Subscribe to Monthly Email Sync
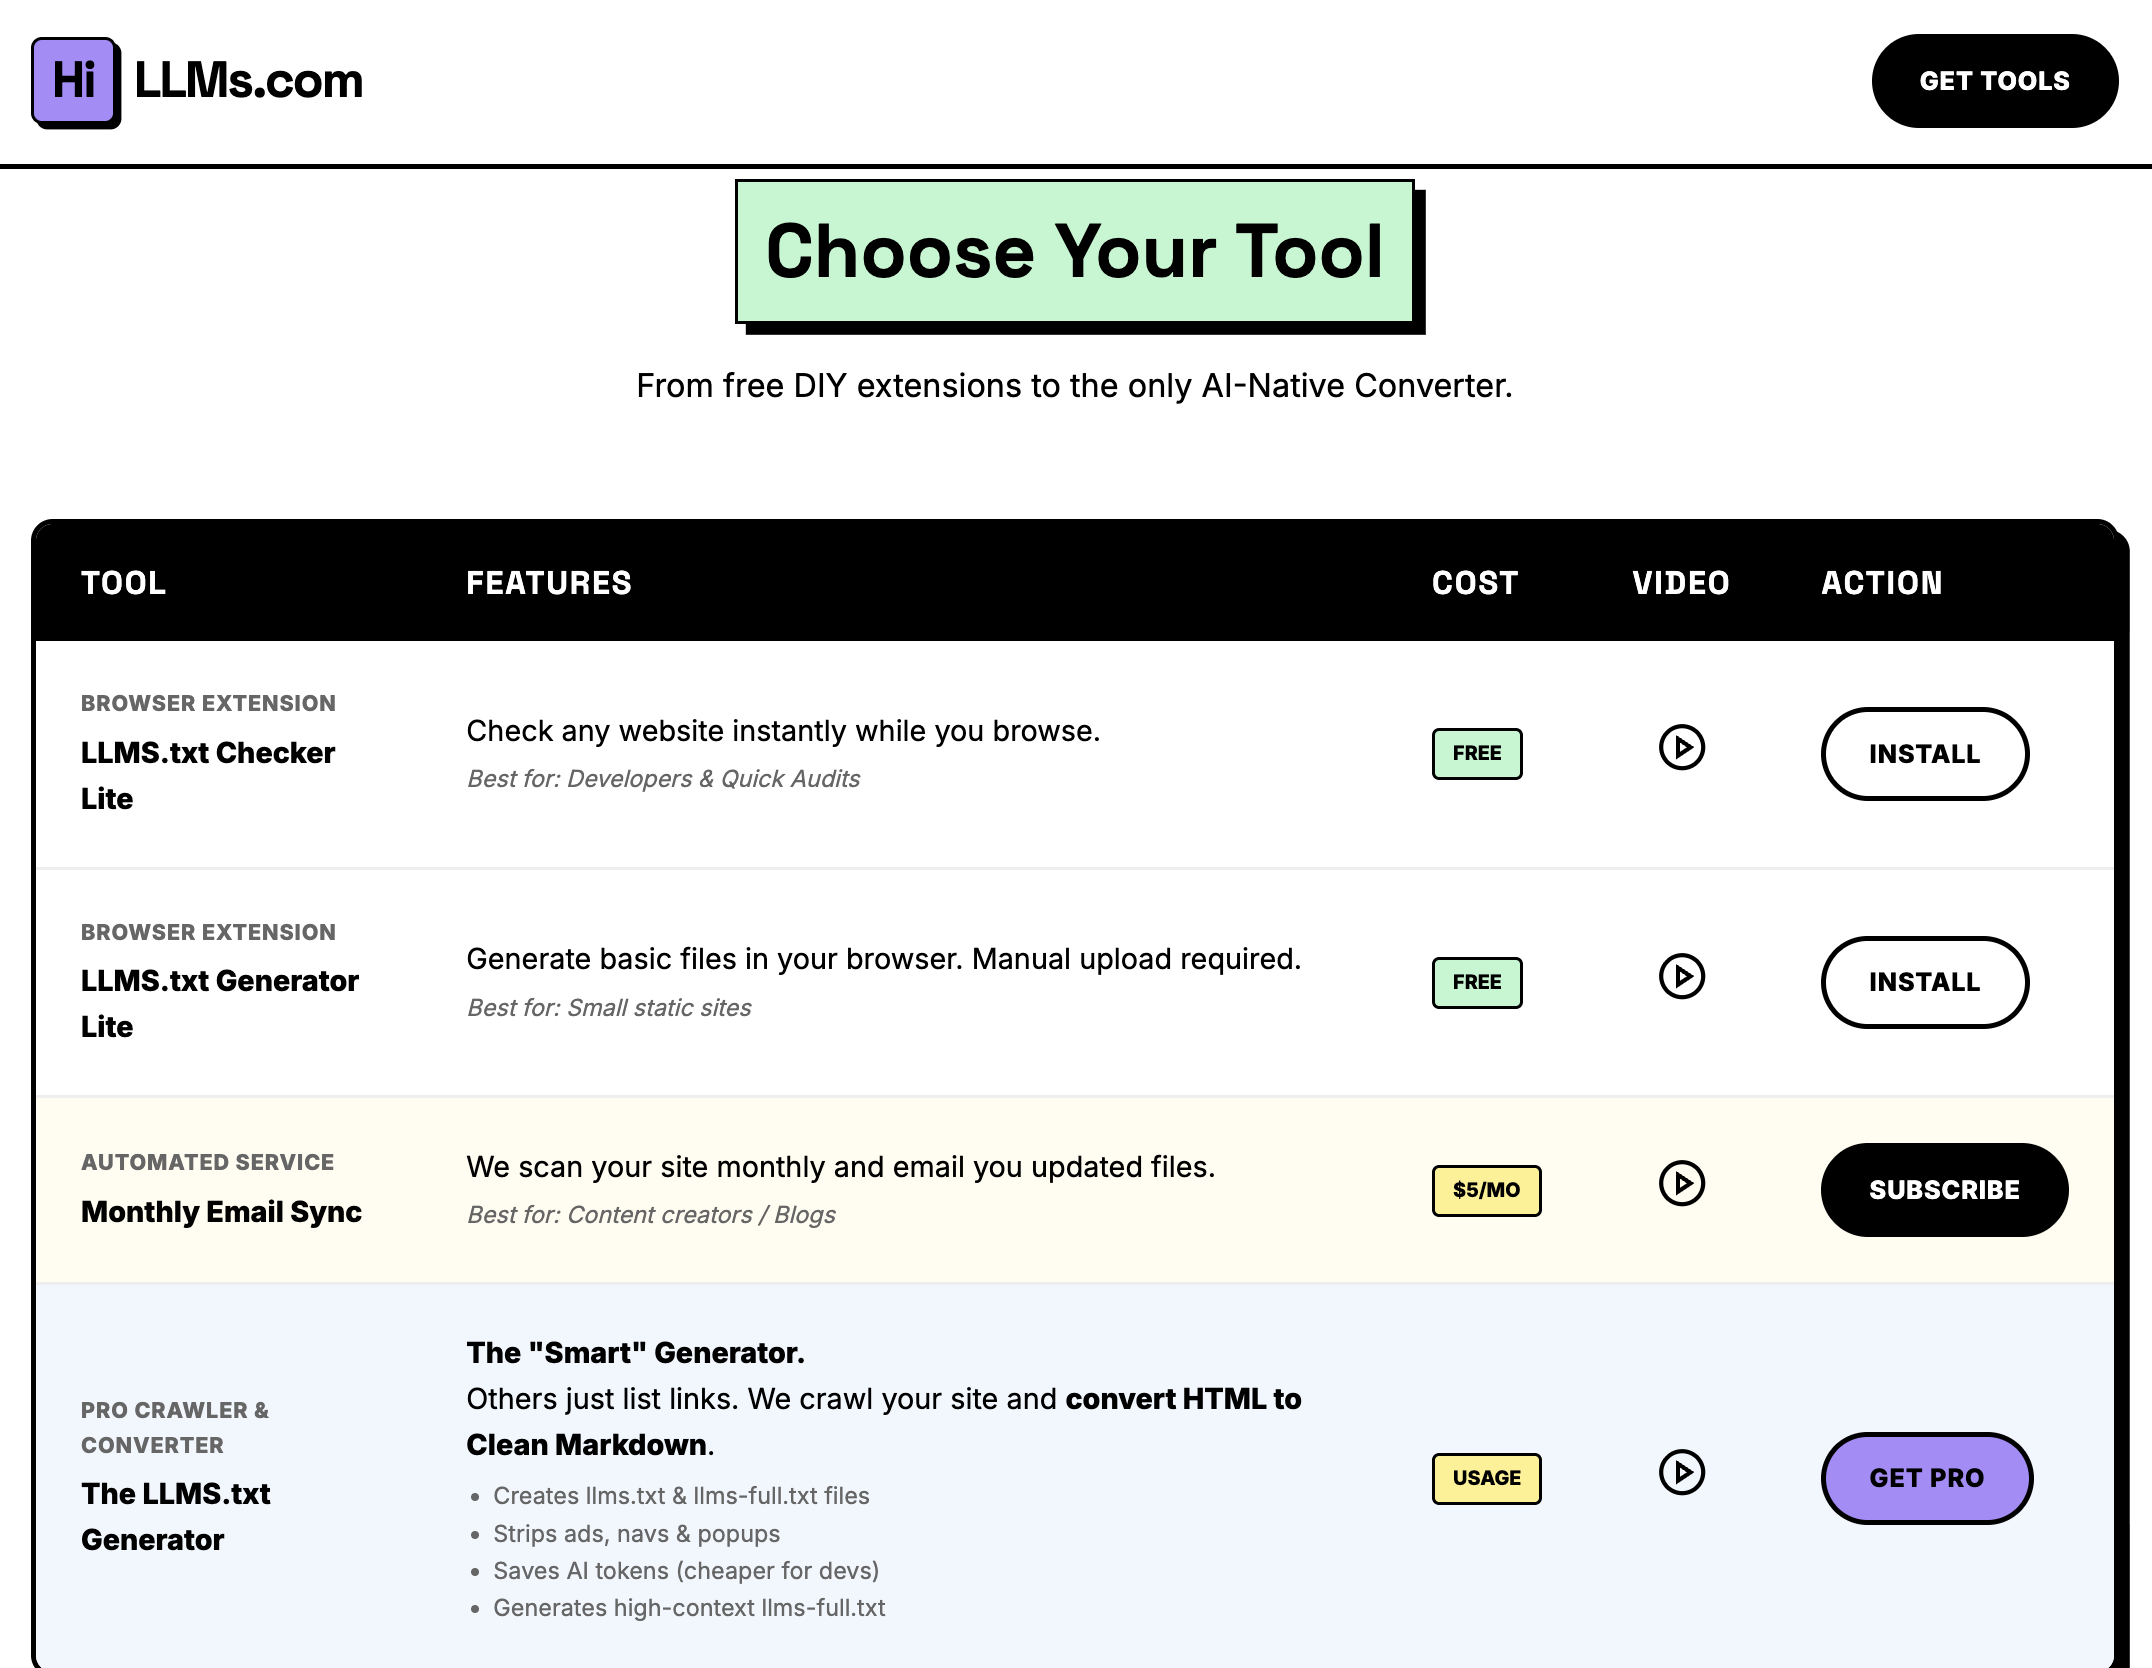The image size is (2152, 1668). tap(1944, 1190)
